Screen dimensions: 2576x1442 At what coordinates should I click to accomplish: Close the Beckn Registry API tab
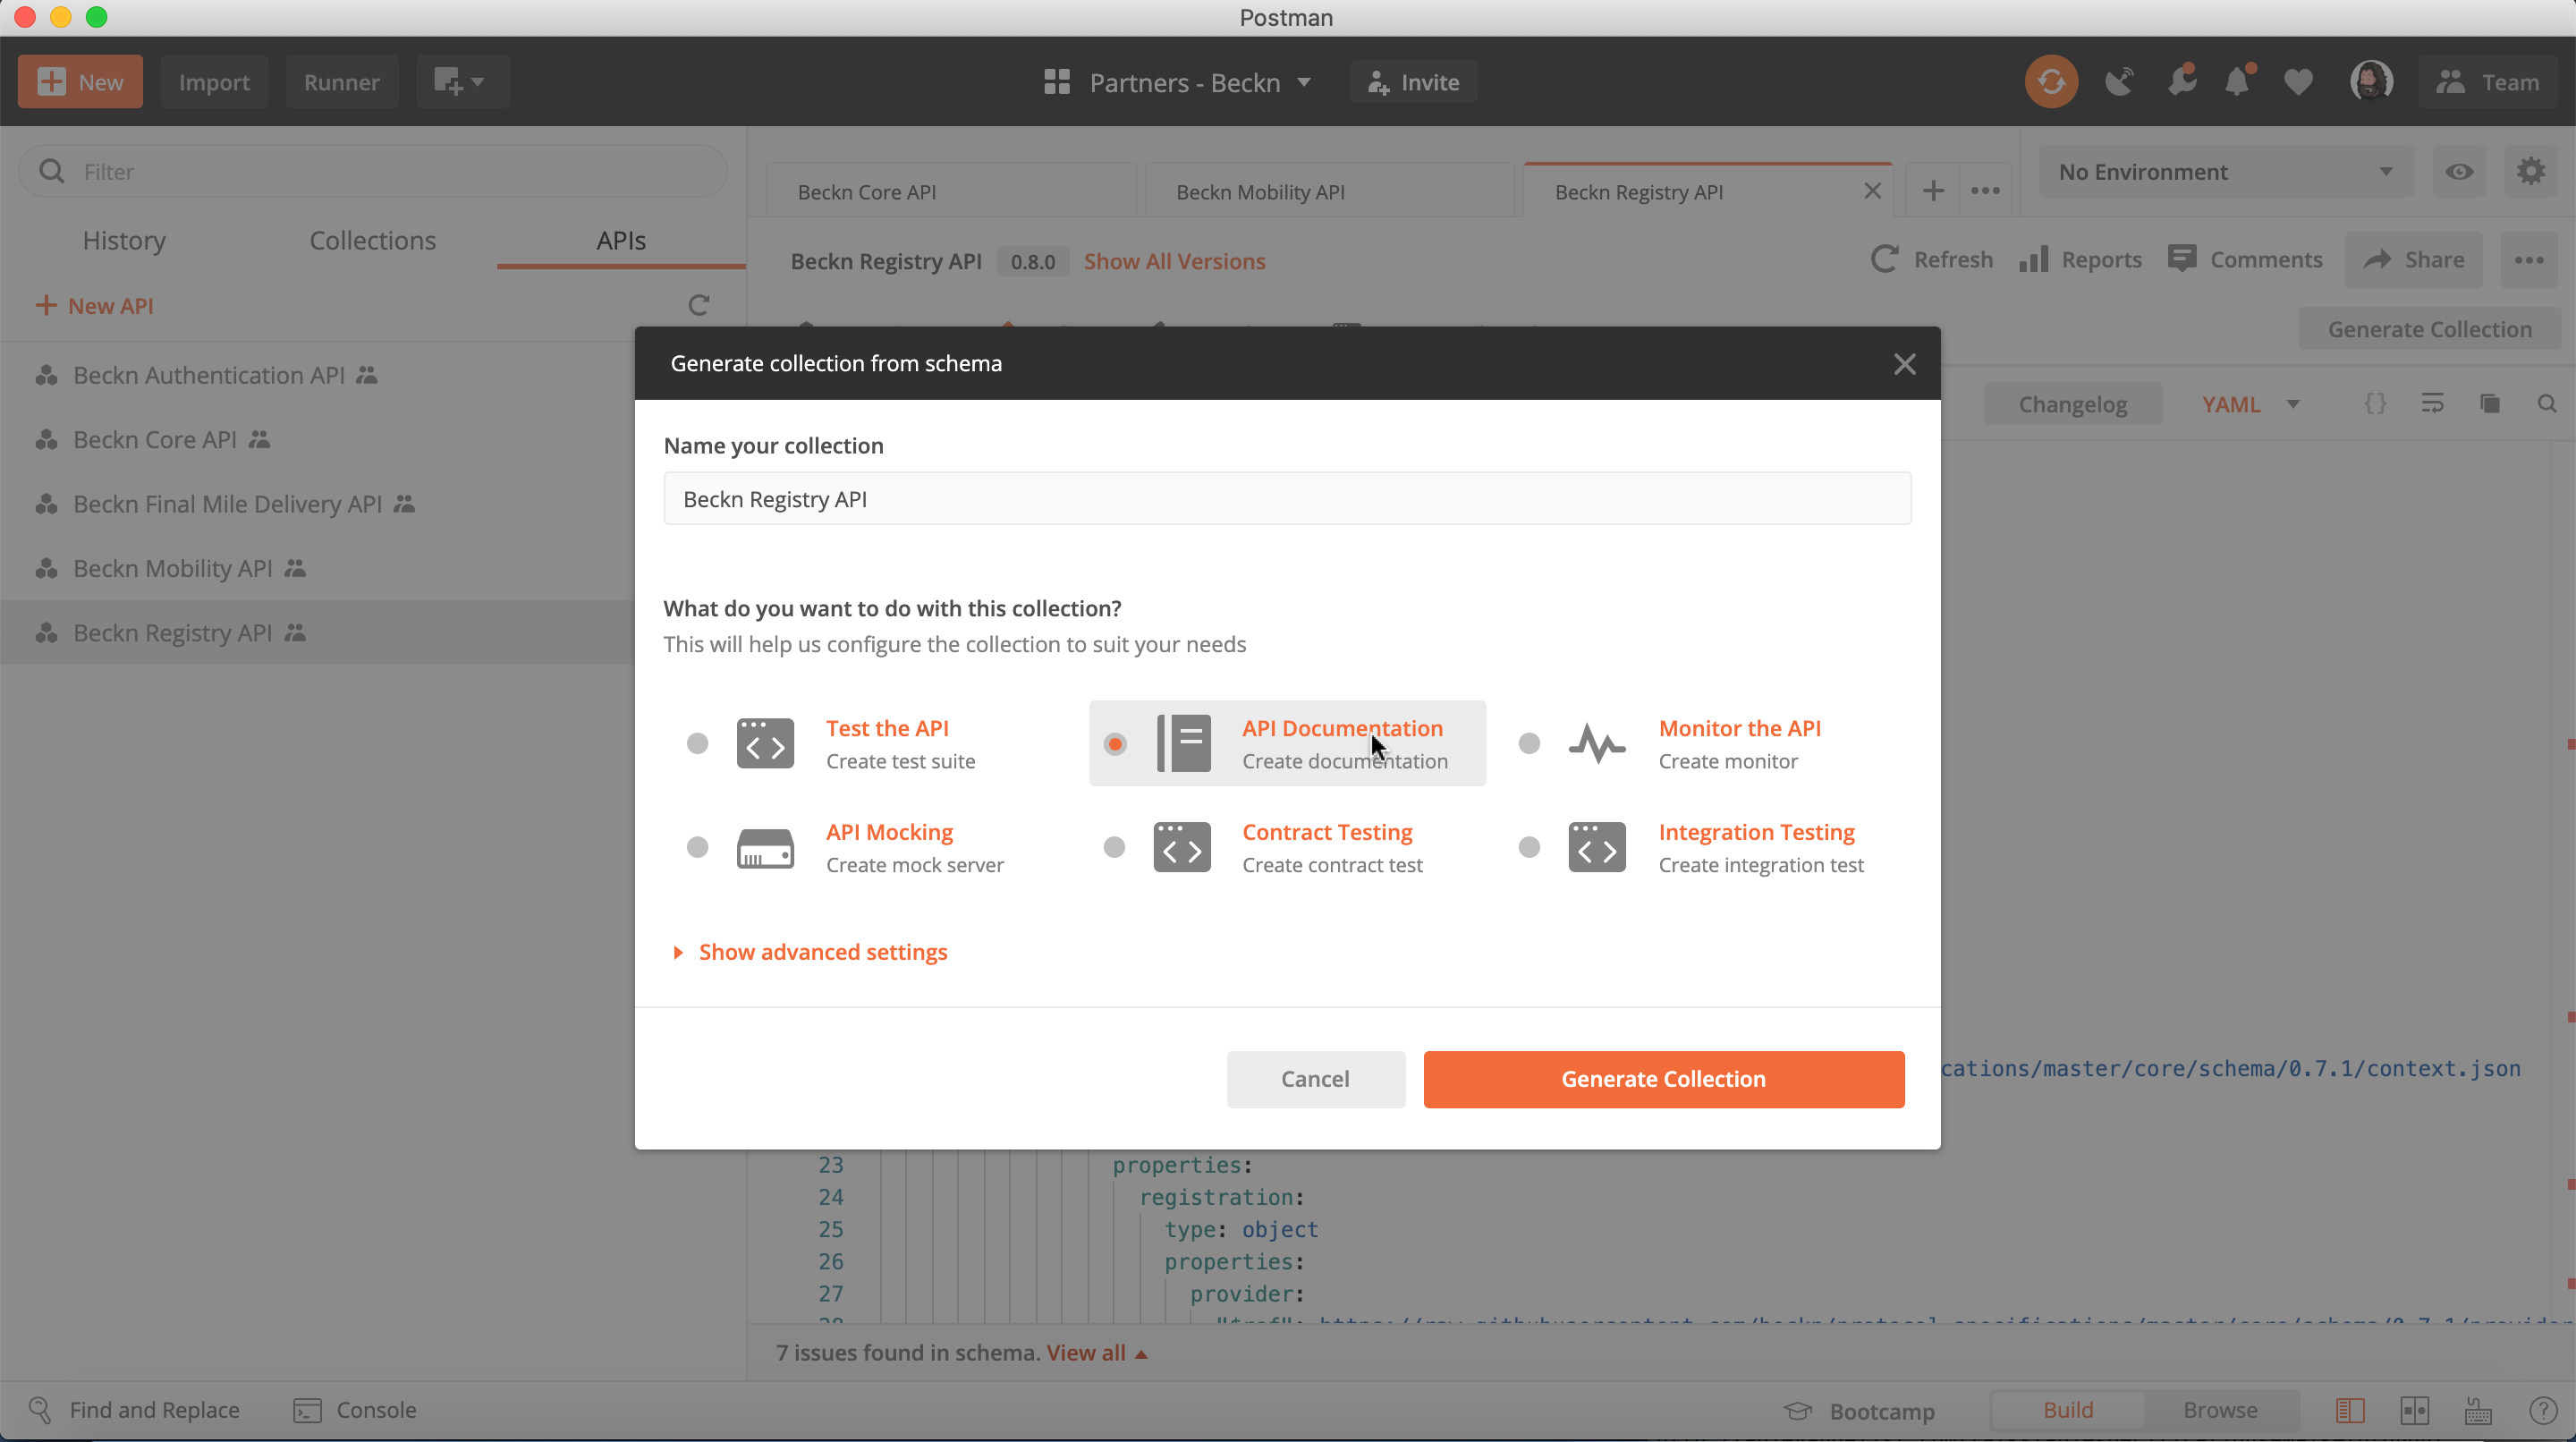1872,191
